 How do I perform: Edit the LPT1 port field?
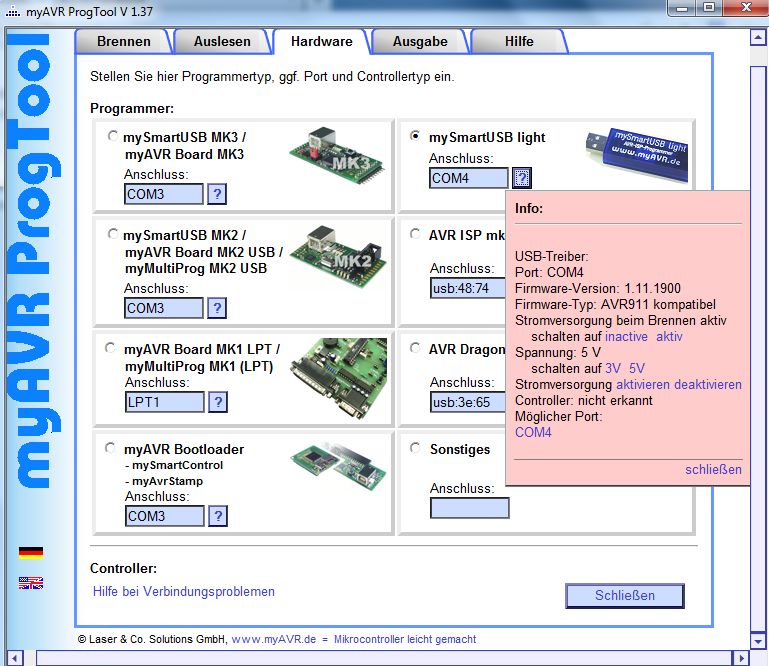[x=164, y=402]
